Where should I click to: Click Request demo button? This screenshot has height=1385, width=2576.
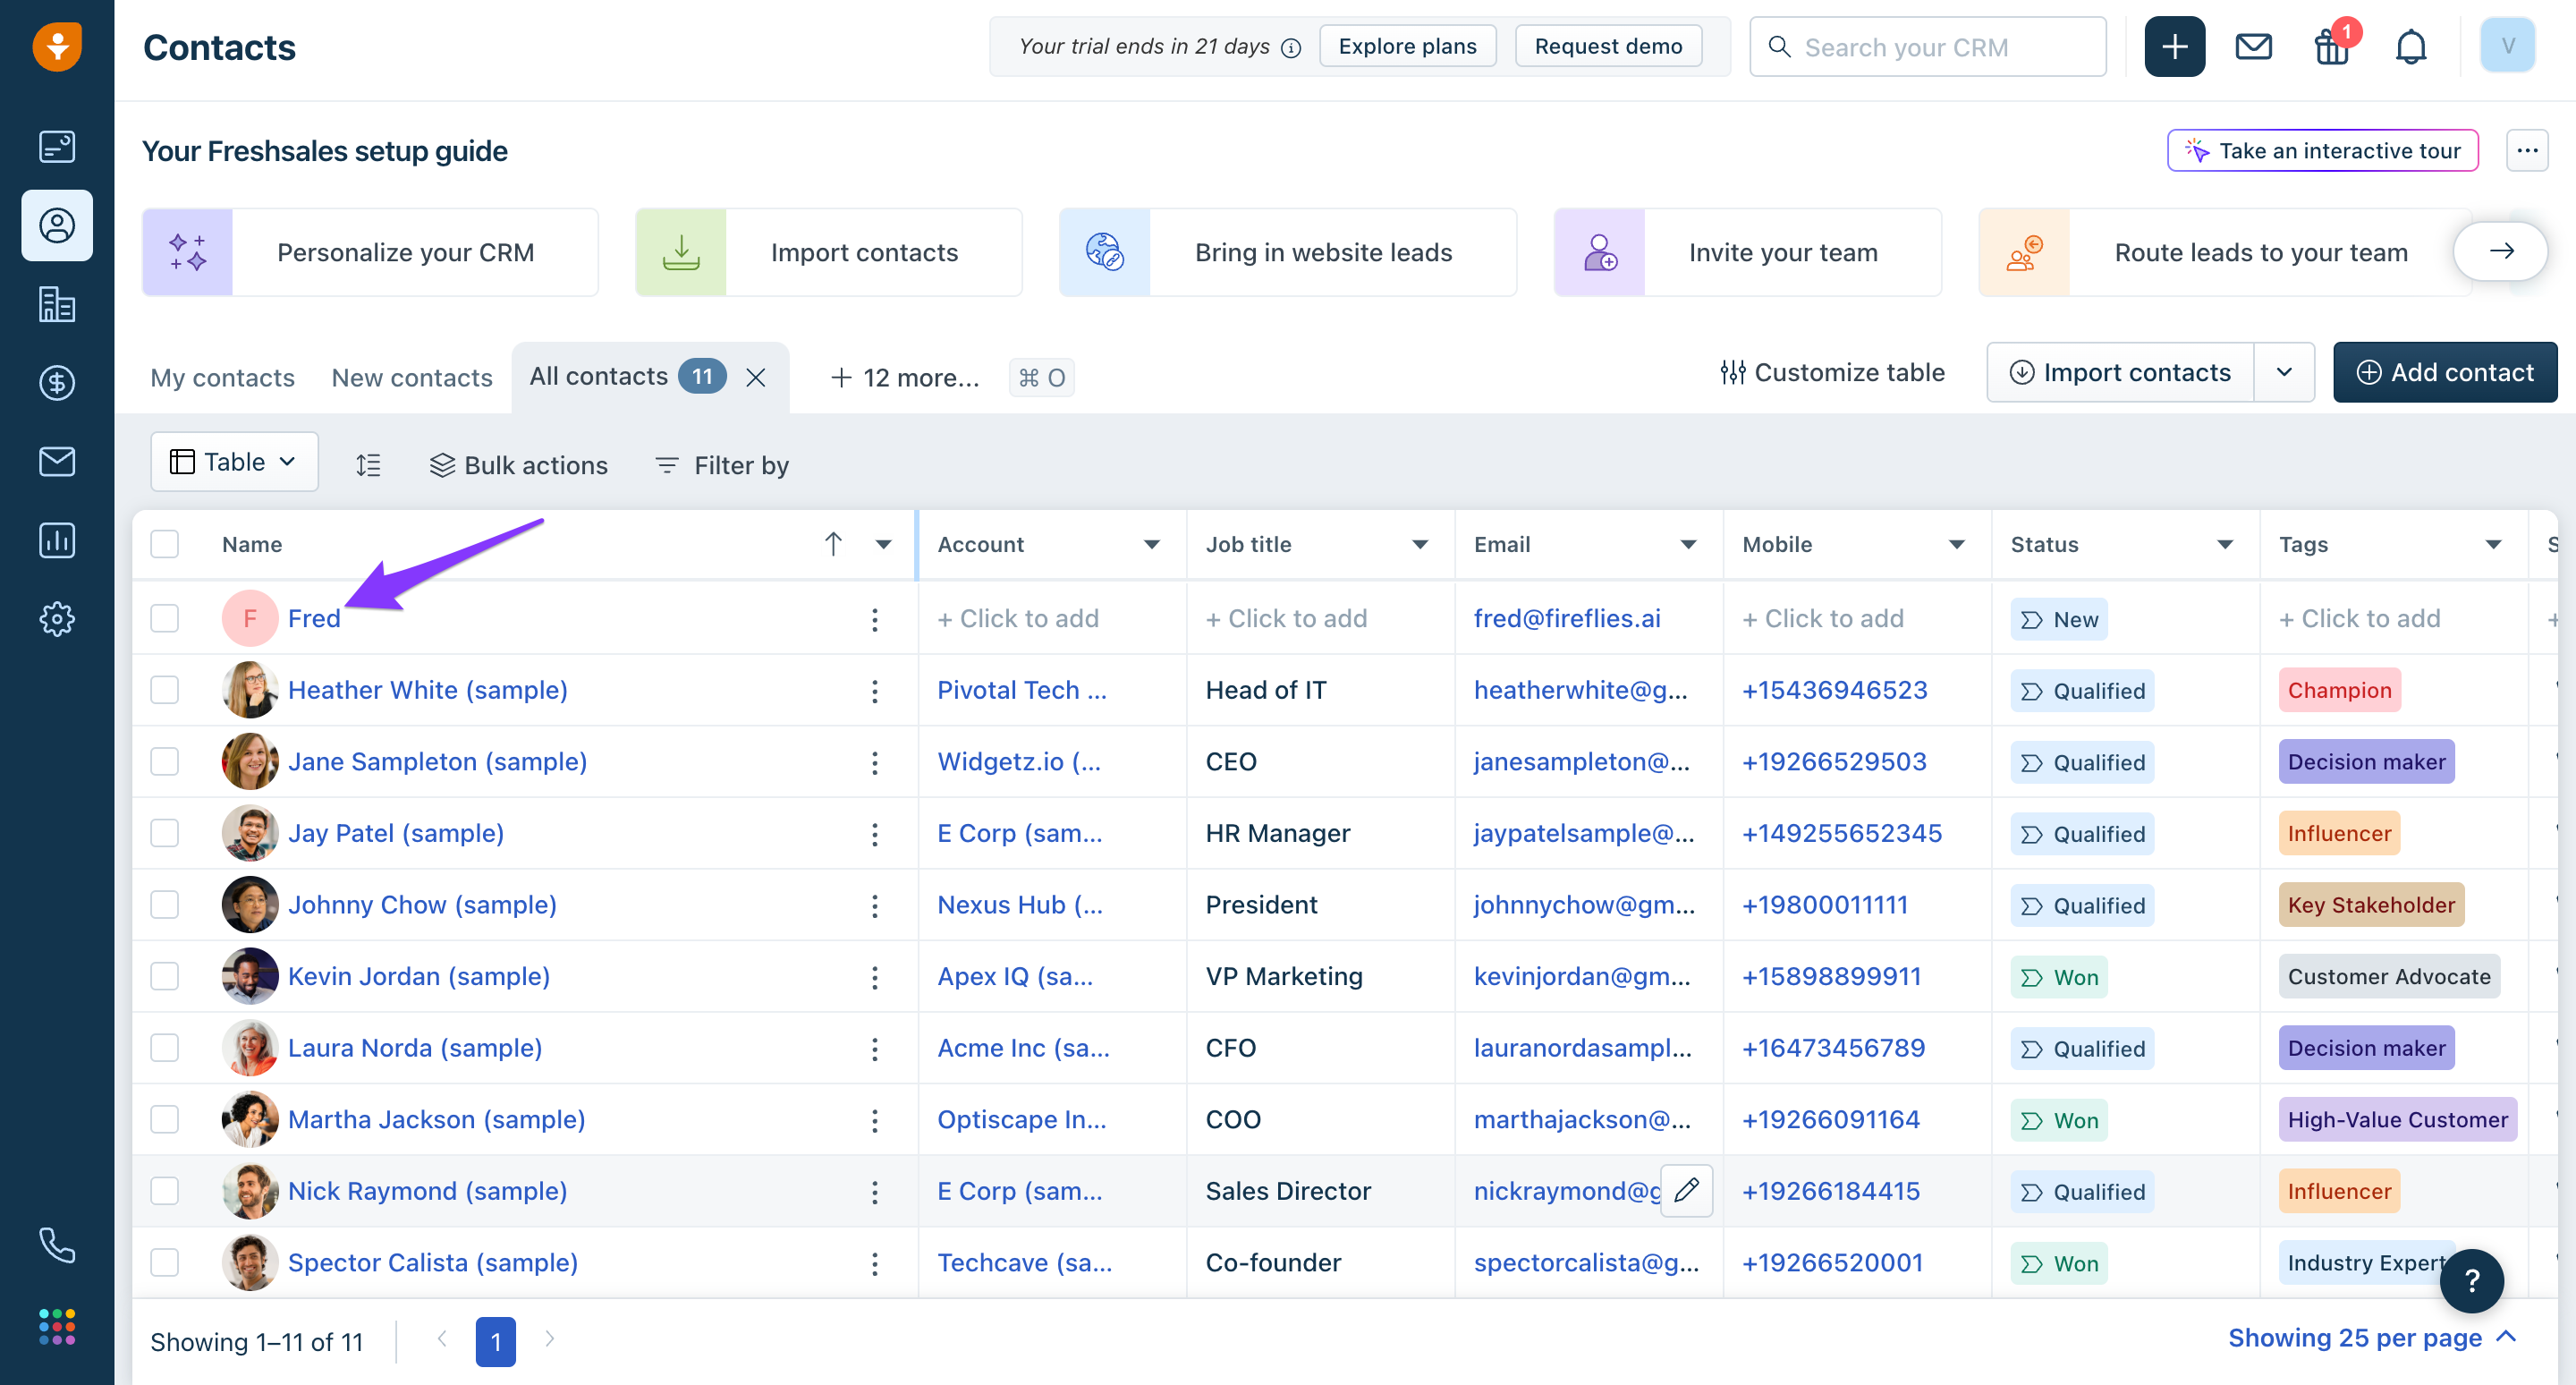point(1608,46)
